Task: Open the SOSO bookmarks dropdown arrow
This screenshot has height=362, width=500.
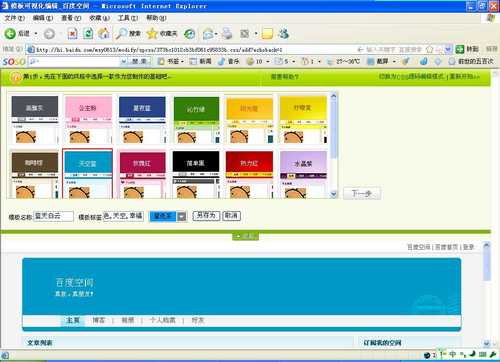Action: (x=183, y=62)
